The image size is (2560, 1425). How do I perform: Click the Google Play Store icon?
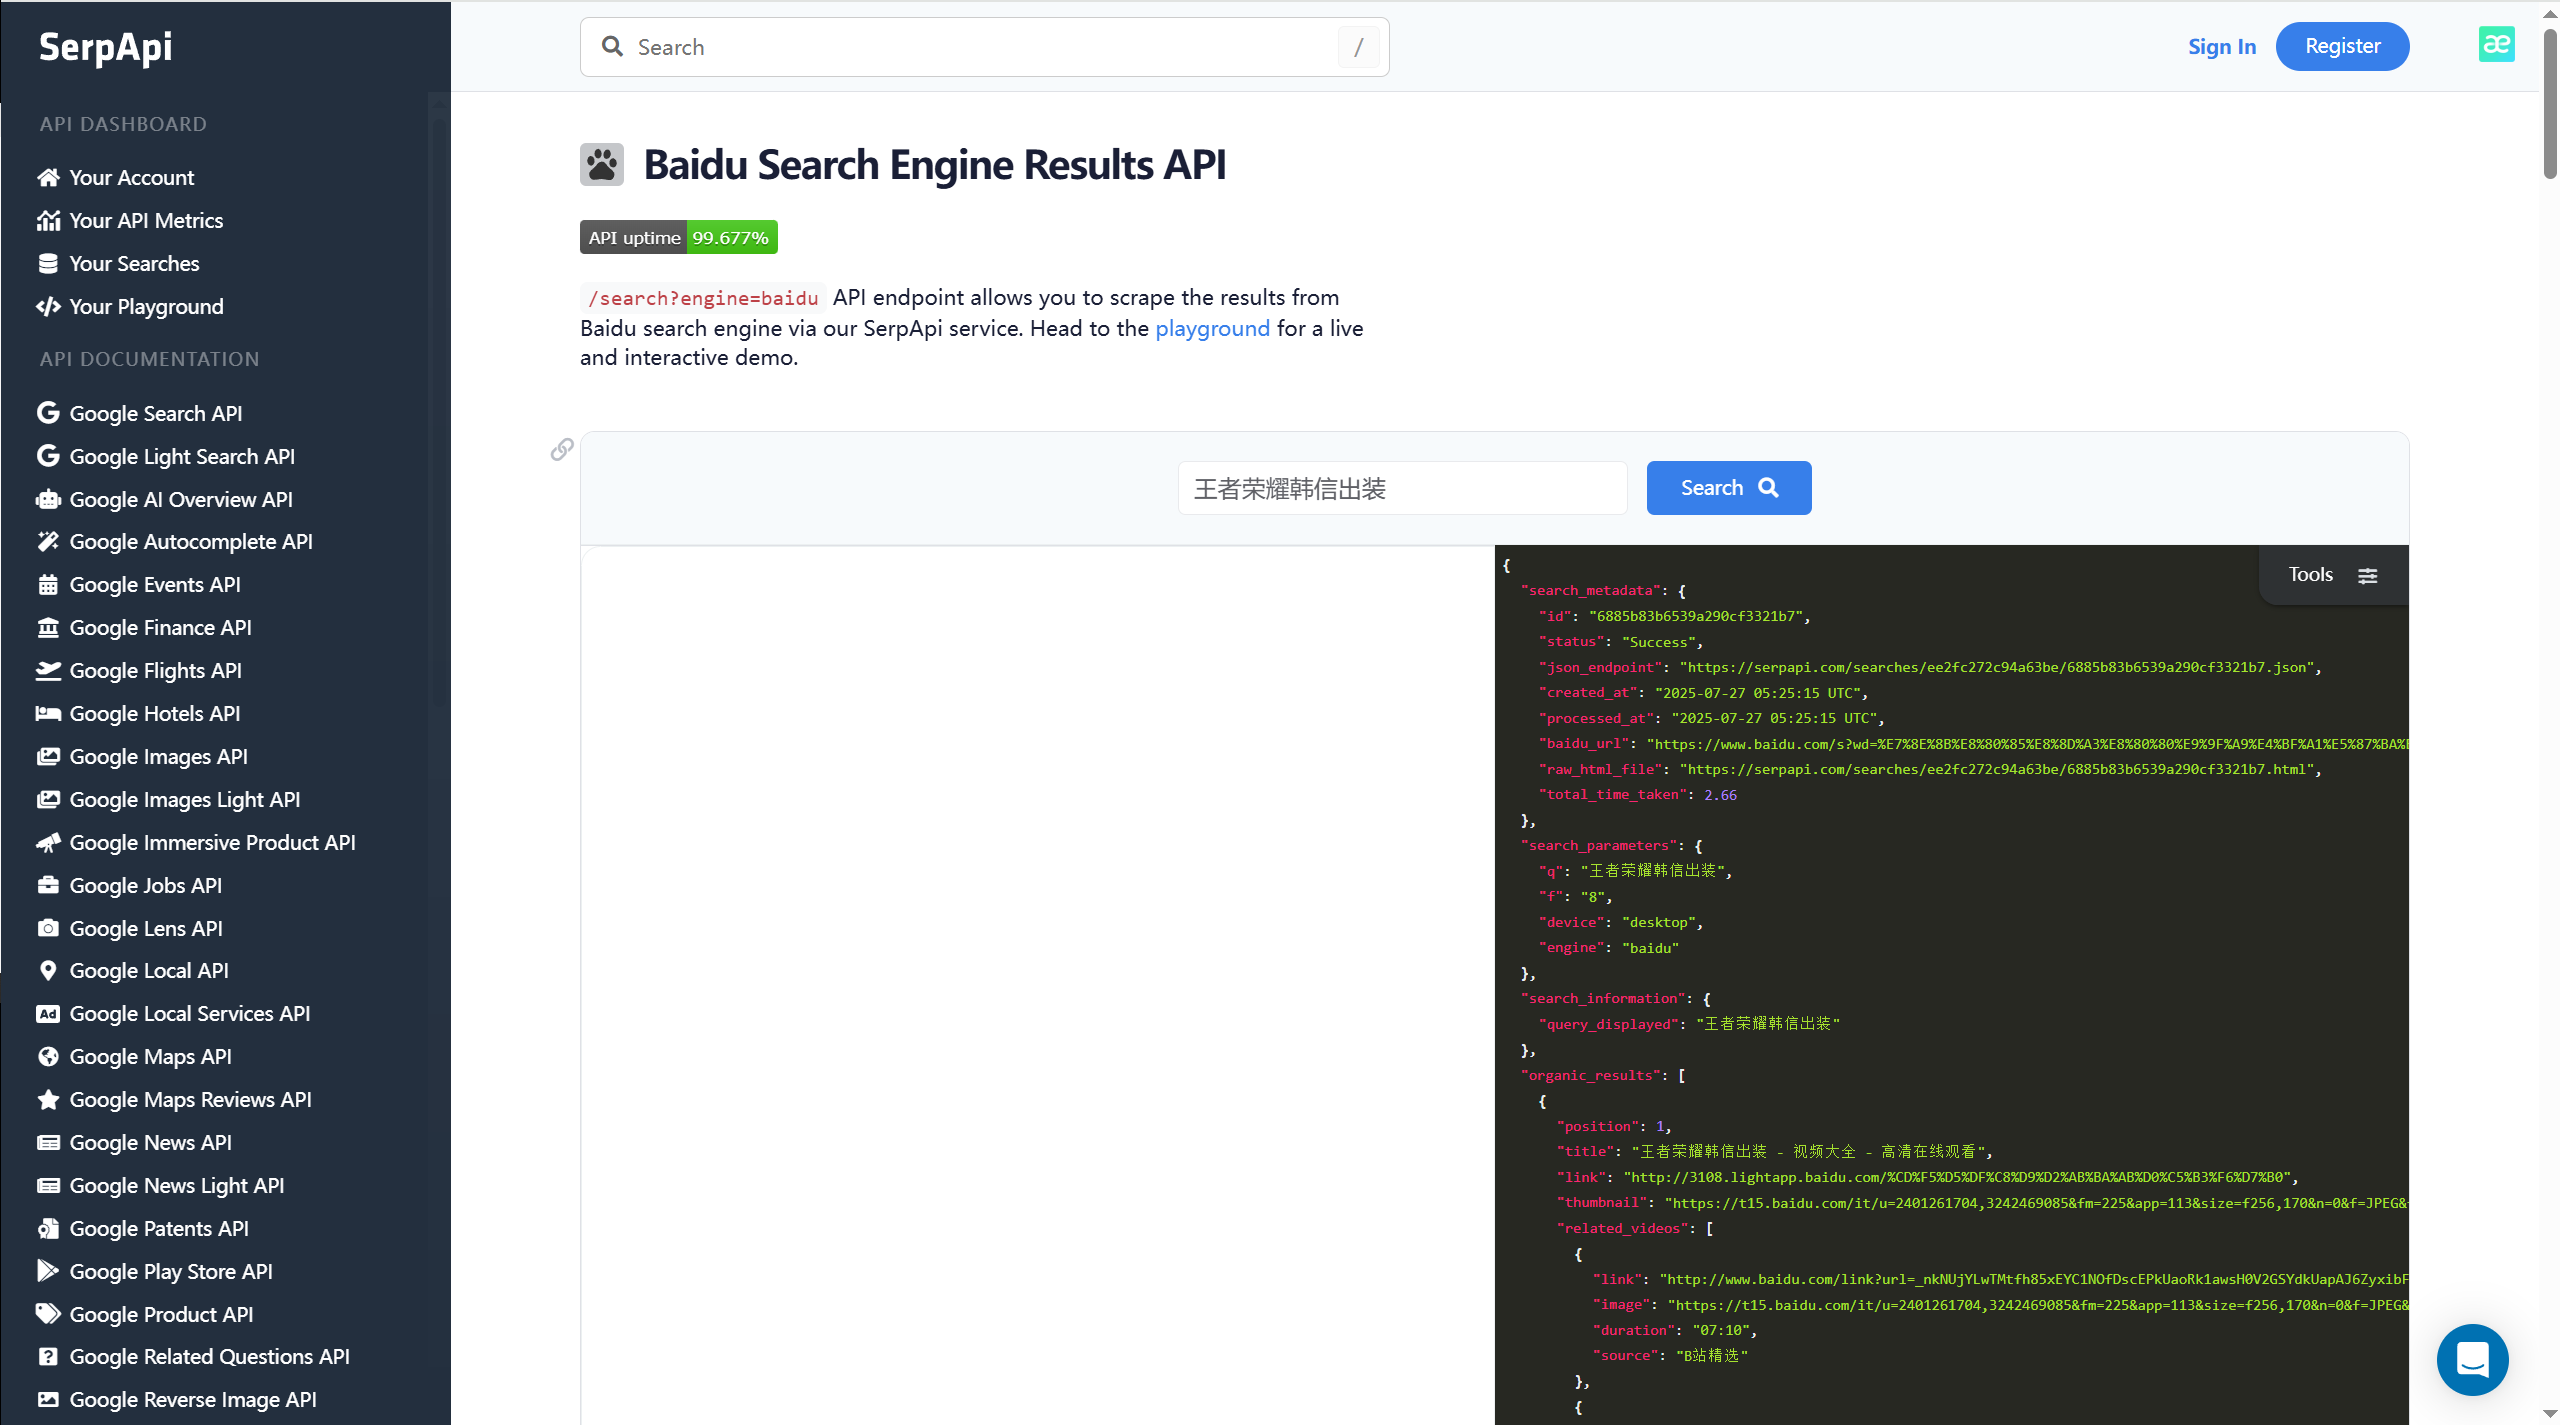[x=48, y=1271]
